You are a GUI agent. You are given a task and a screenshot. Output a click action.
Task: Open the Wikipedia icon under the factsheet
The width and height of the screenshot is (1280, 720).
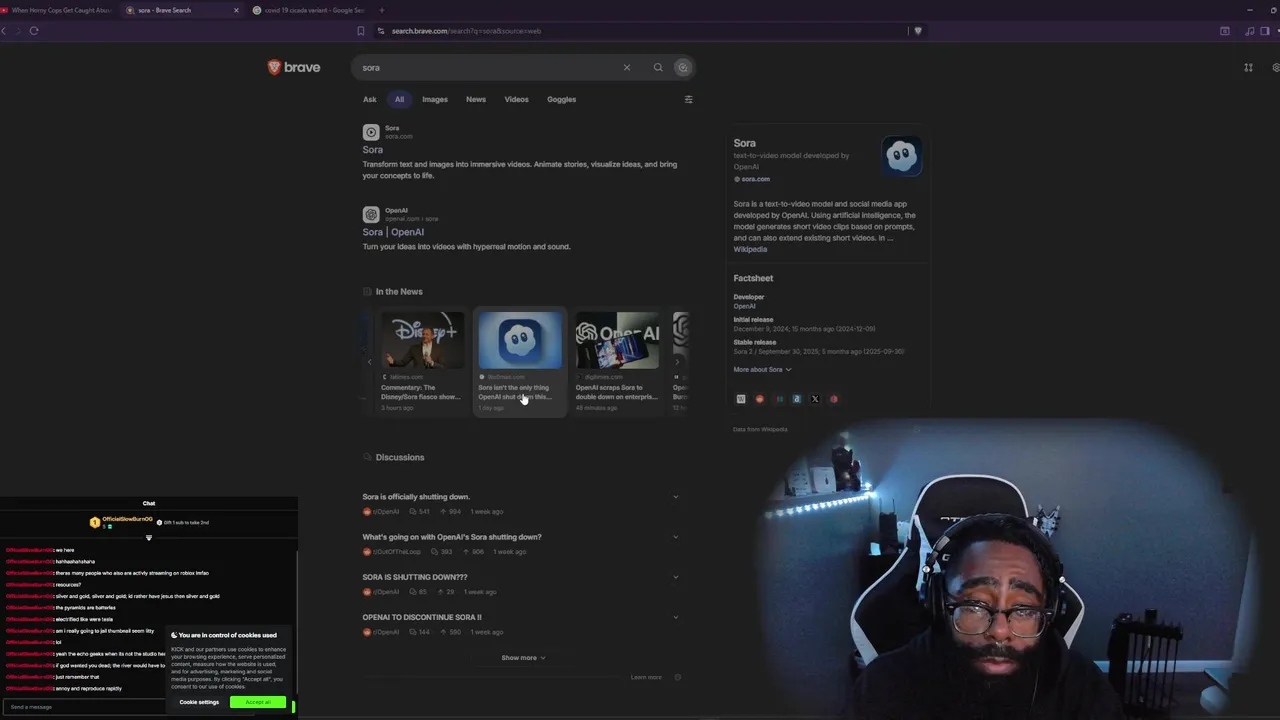click(741, 399)
